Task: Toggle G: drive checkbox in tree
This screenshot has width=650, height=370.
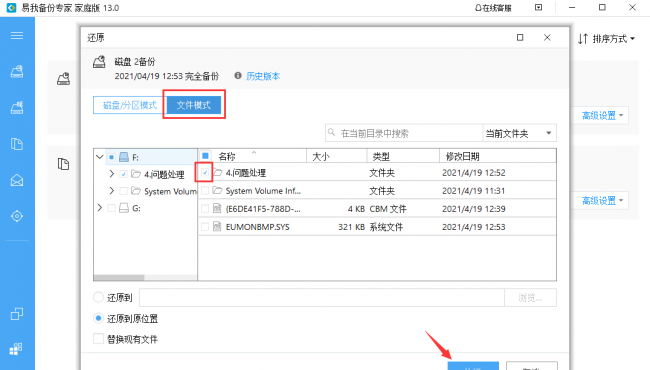Action: pos(111,208)
